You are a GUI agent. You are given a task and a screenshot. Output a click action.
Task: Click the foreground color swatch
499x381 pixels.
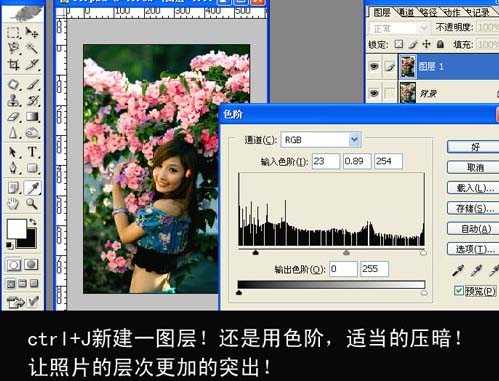coord(17,229)
